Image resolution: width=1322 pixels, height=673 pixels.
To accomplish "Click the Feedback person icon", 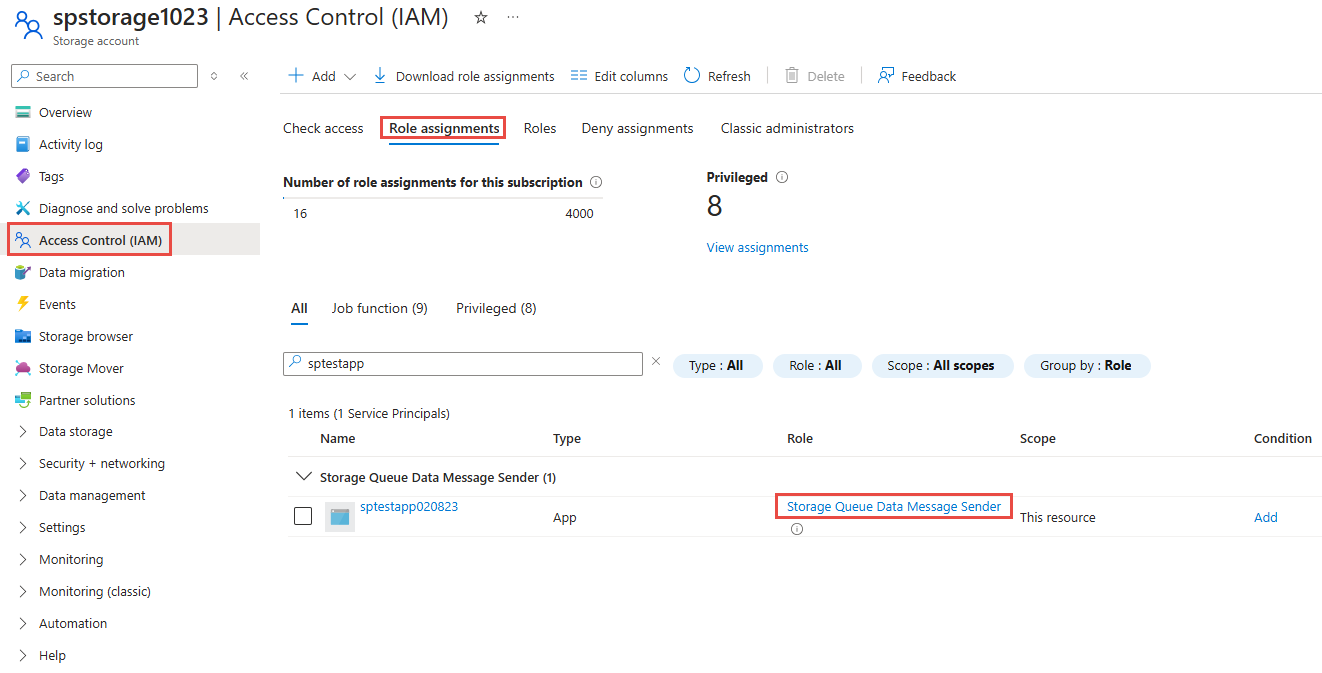I will pos(886,76).
